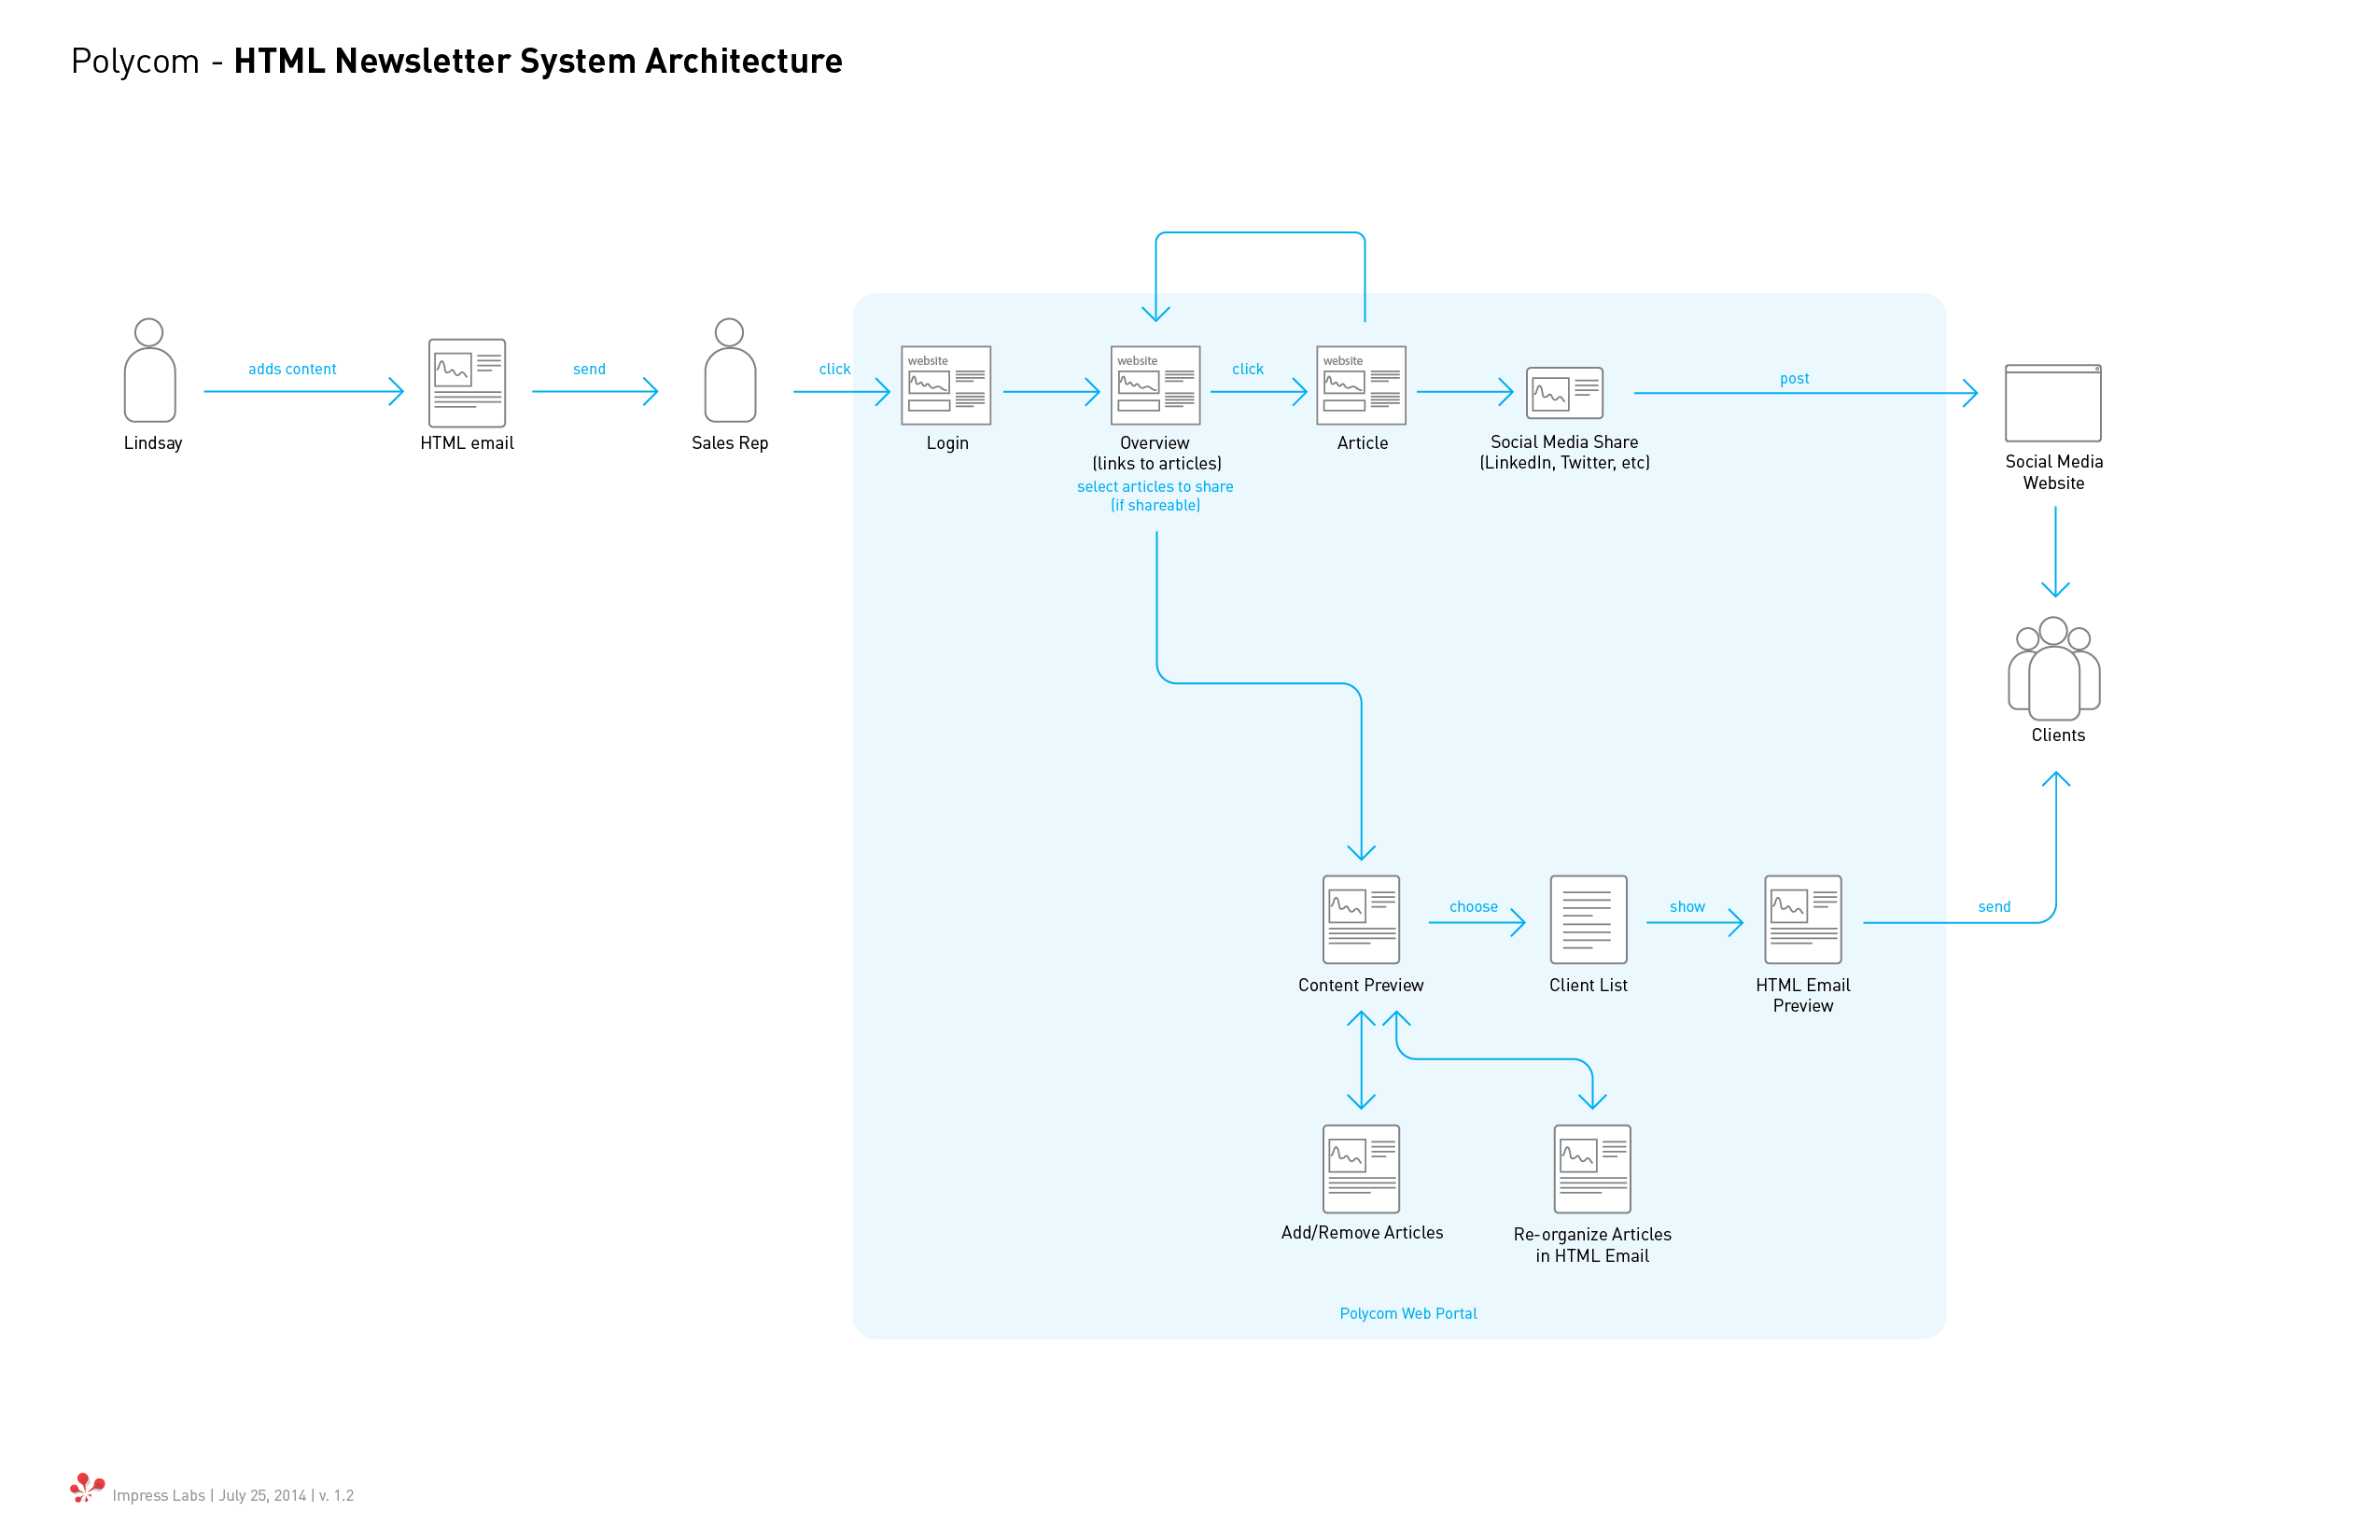Select the HTML email document icon
Image resolution: width=2380 pixels, height=1540 pixels.
[x=467, y=383]
